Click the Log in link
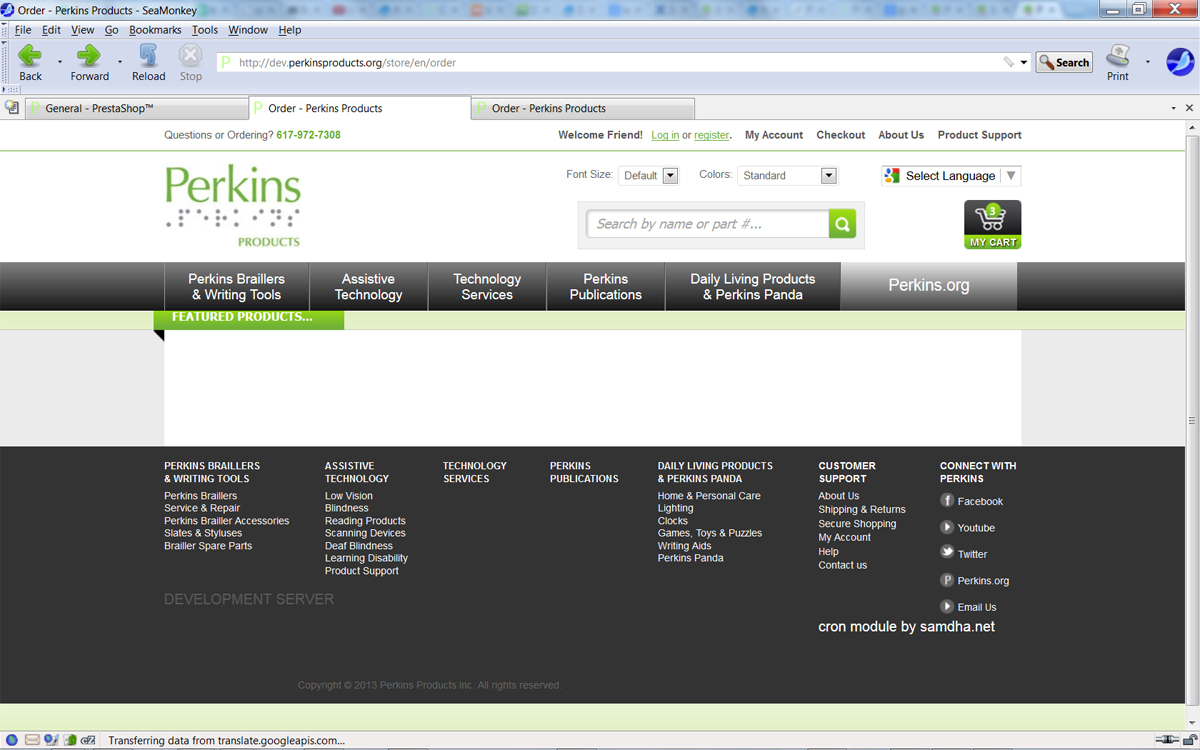The width and height of the screenshot is (1200, 750). coord(665,135)
